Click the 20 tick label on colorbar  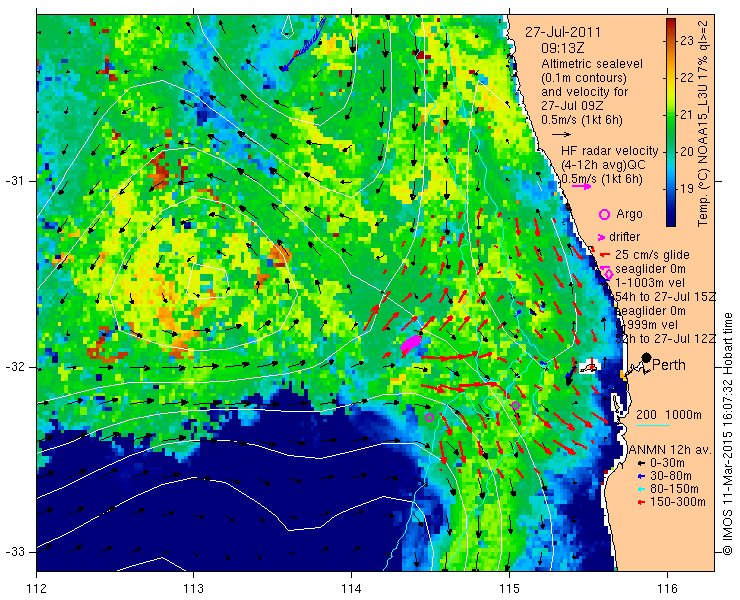pyautogui.click(x=686, y=152)
